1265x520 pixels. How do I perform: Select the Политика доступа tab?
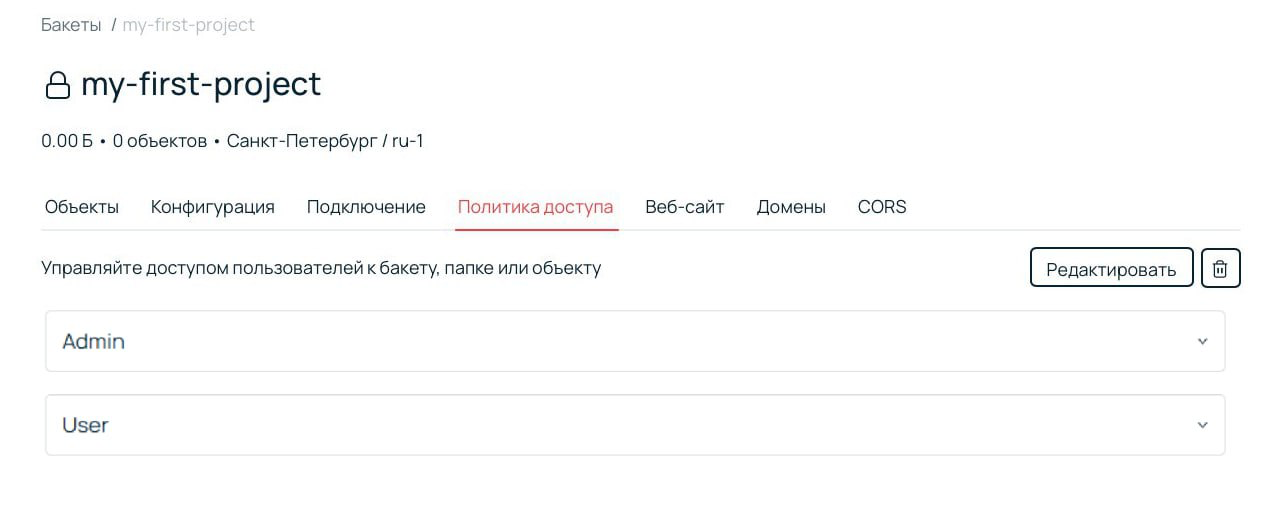point(535,207)
